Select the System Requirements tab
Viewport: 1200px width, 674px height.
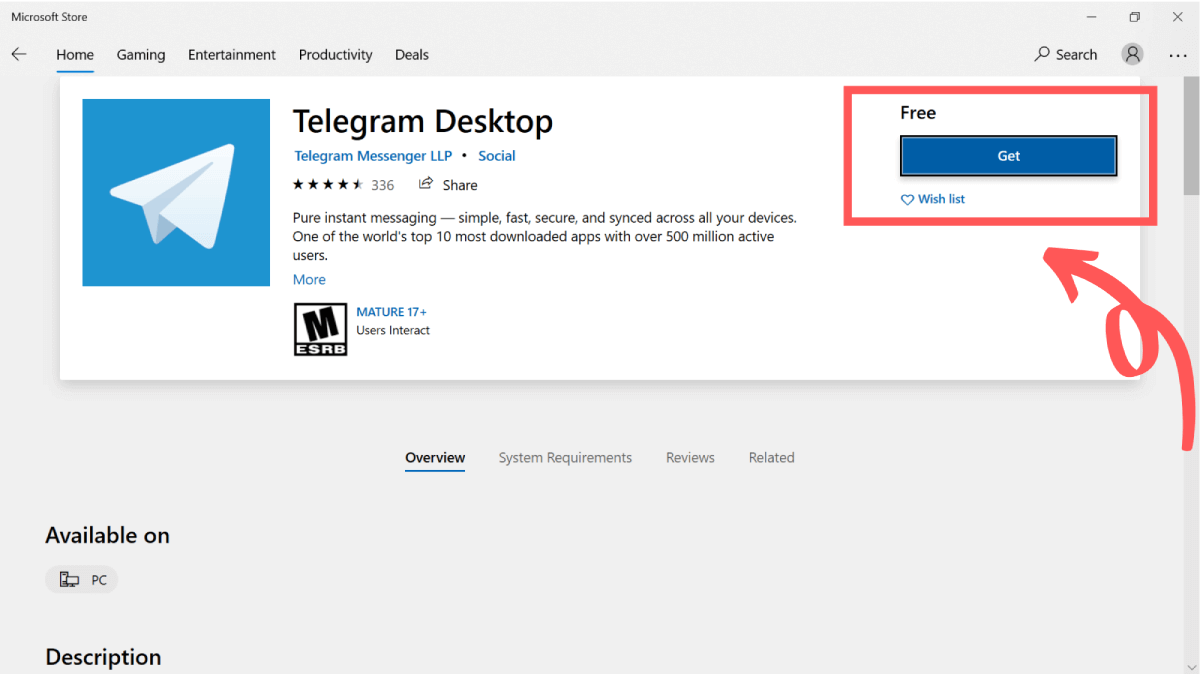(x=565, y=457)
